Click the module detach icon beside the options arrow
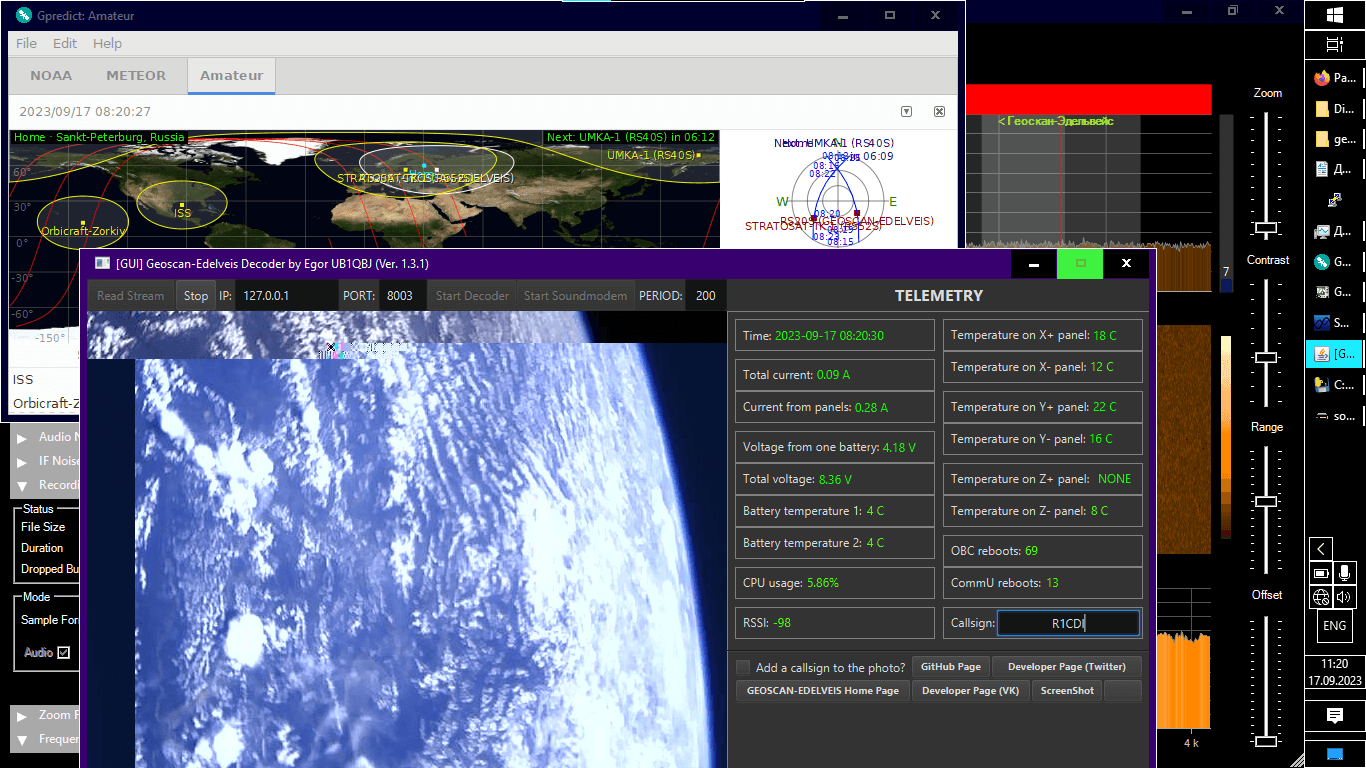 938,111
